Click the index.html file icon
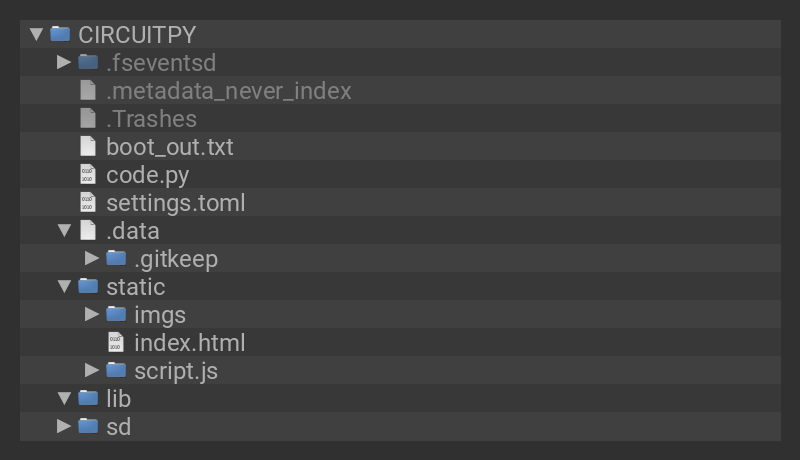 click(x=116, y=343)
